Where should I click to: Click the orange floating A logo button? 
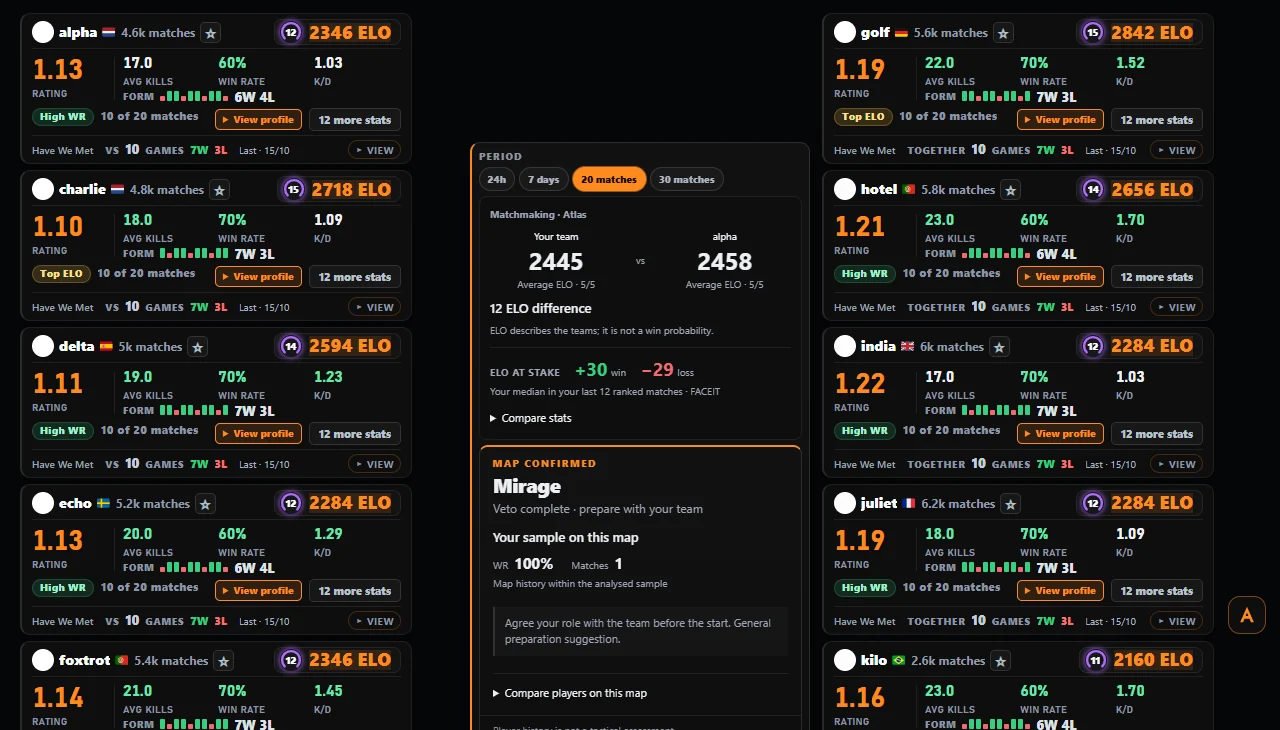(1246, 615)
